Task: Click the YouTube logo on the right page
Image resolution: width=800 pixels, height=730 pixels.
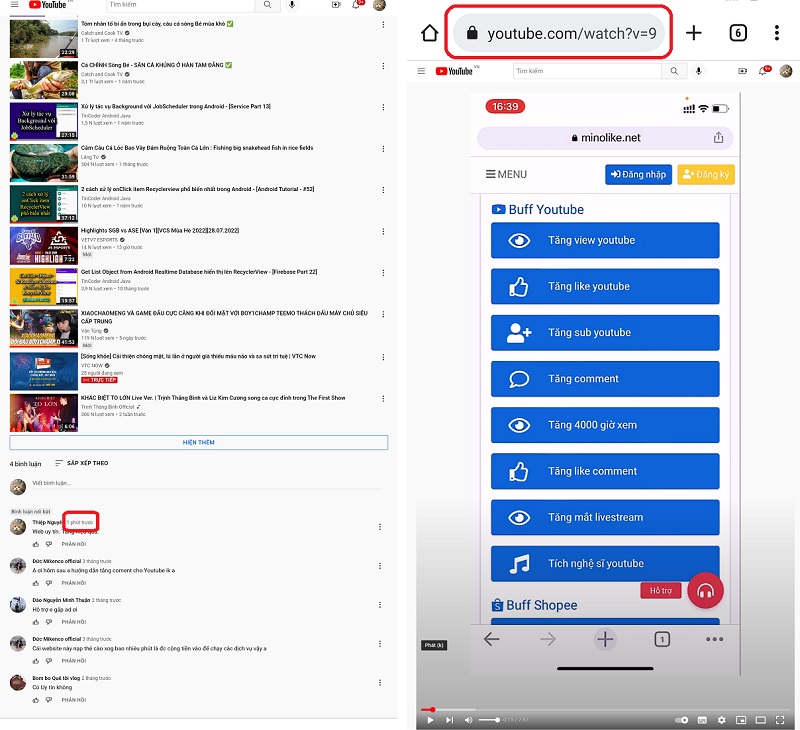Action: 454,71
